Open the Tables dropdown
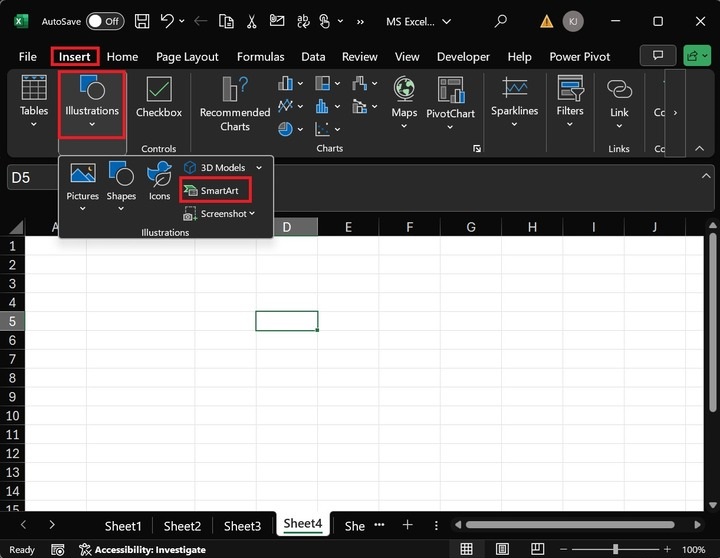Viewport: 720px width, 558px height. click(34, 103)
